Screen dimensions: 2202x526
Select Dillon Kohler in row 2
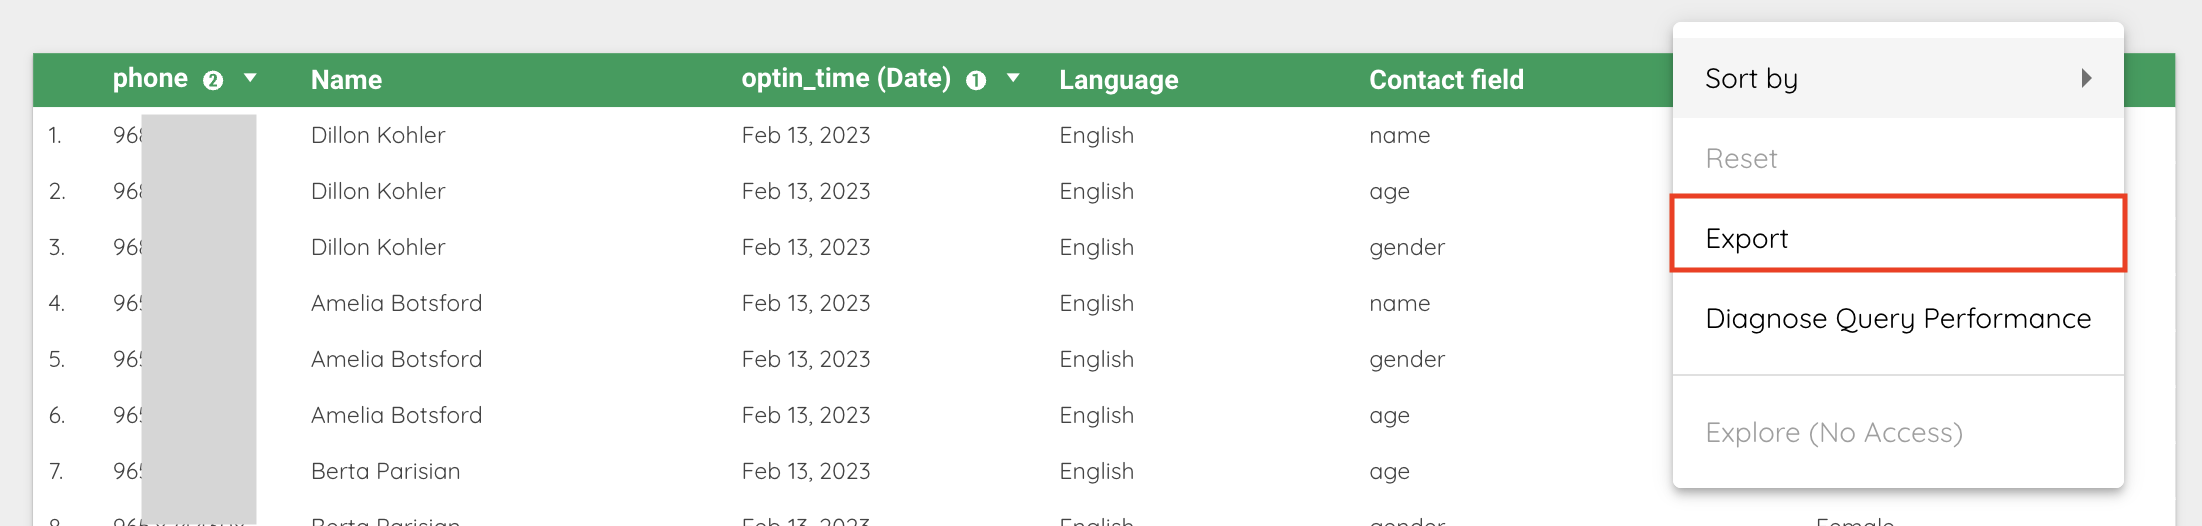[378, 191]
